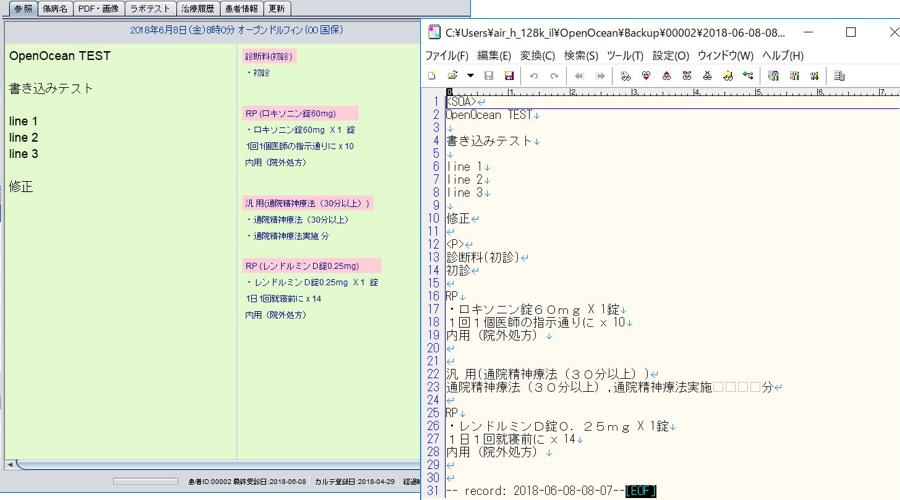Click the grey Save disk icon
900x500 pixels.
(x=489, y=76)
